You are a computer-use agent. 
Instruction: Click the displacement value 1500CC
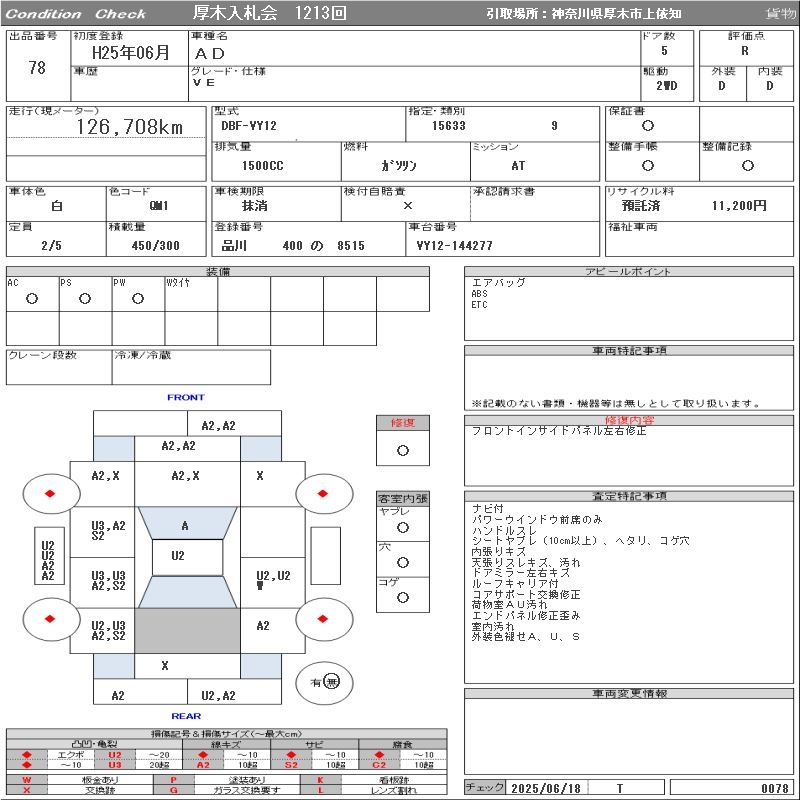pos(262,166)
